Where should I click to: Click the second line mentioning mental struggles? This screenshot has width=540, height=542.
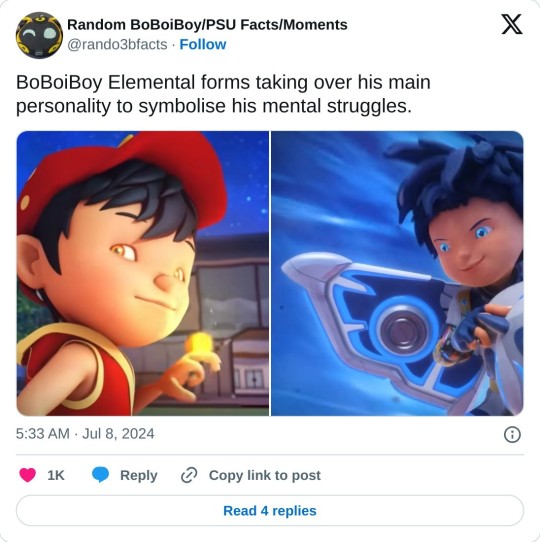click(x=214, y=106)
